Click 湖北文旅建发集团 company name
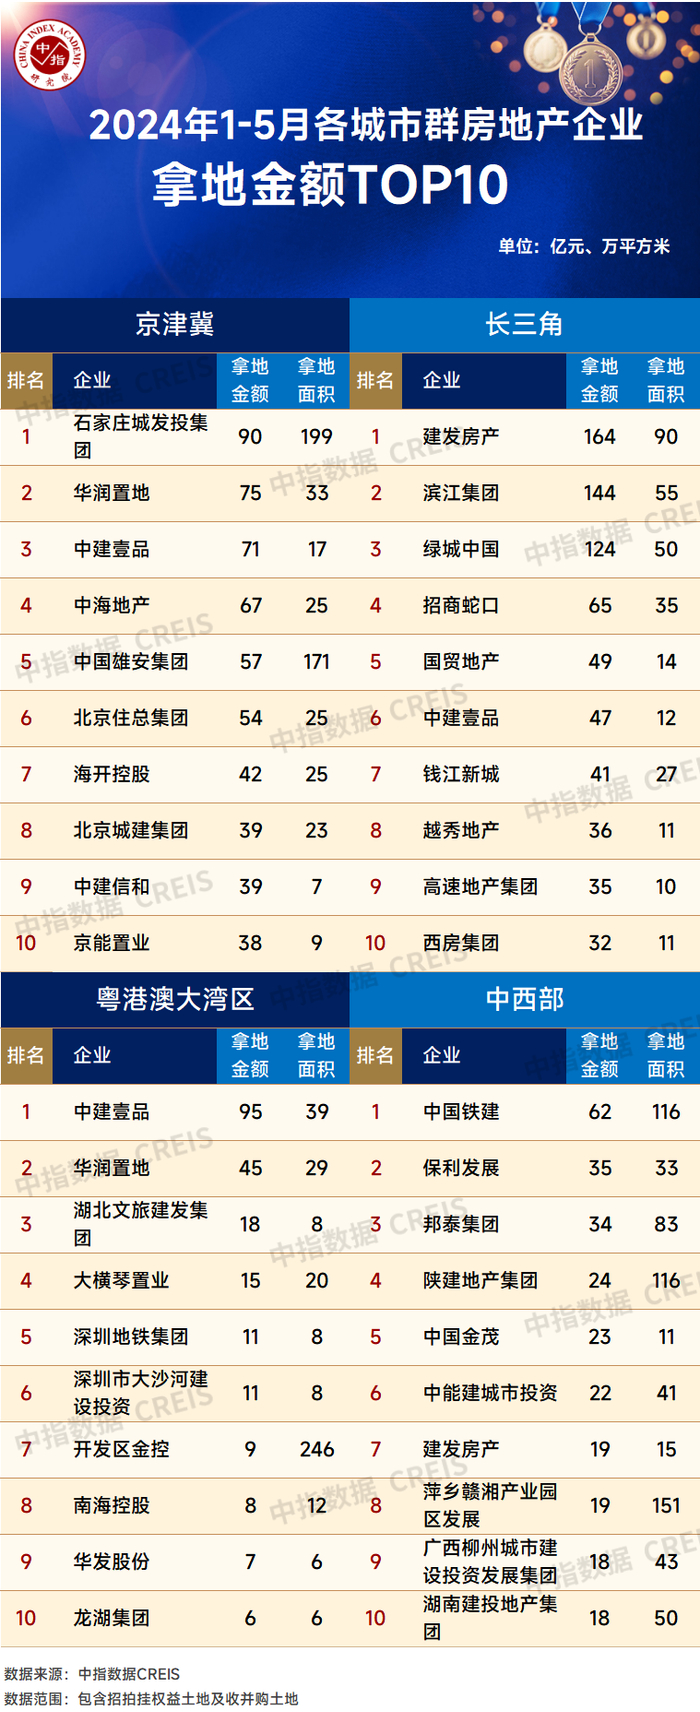Viewport: 700px width, 1712px height. click(x=141, y=1224)
